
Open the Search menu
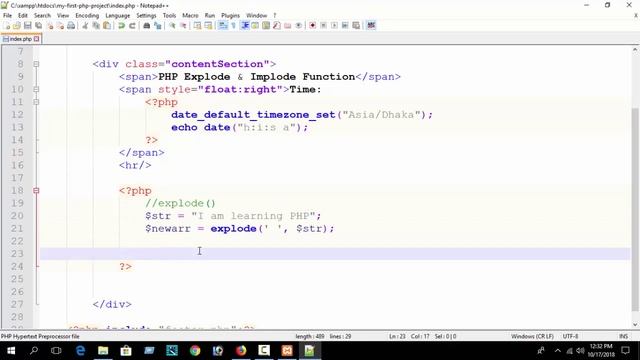coord(42,16)
